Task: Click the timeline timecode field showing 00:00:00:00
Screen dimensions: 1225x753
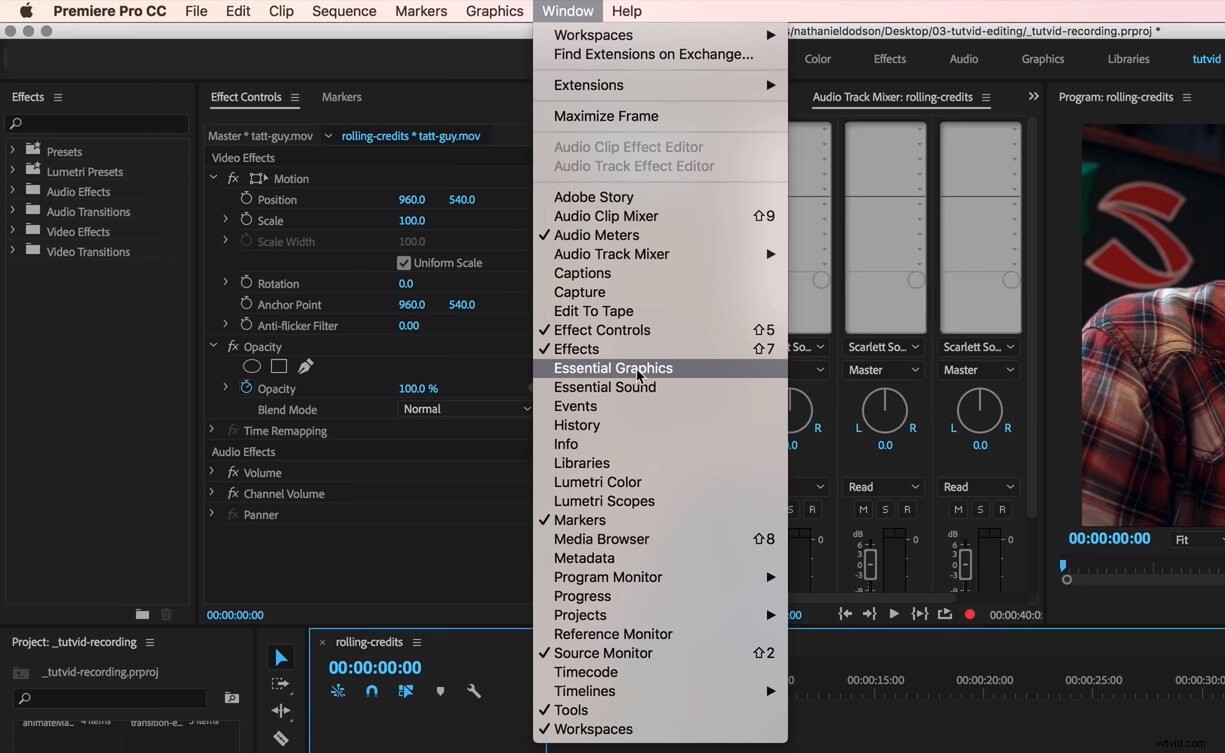Action: (374, 666)
